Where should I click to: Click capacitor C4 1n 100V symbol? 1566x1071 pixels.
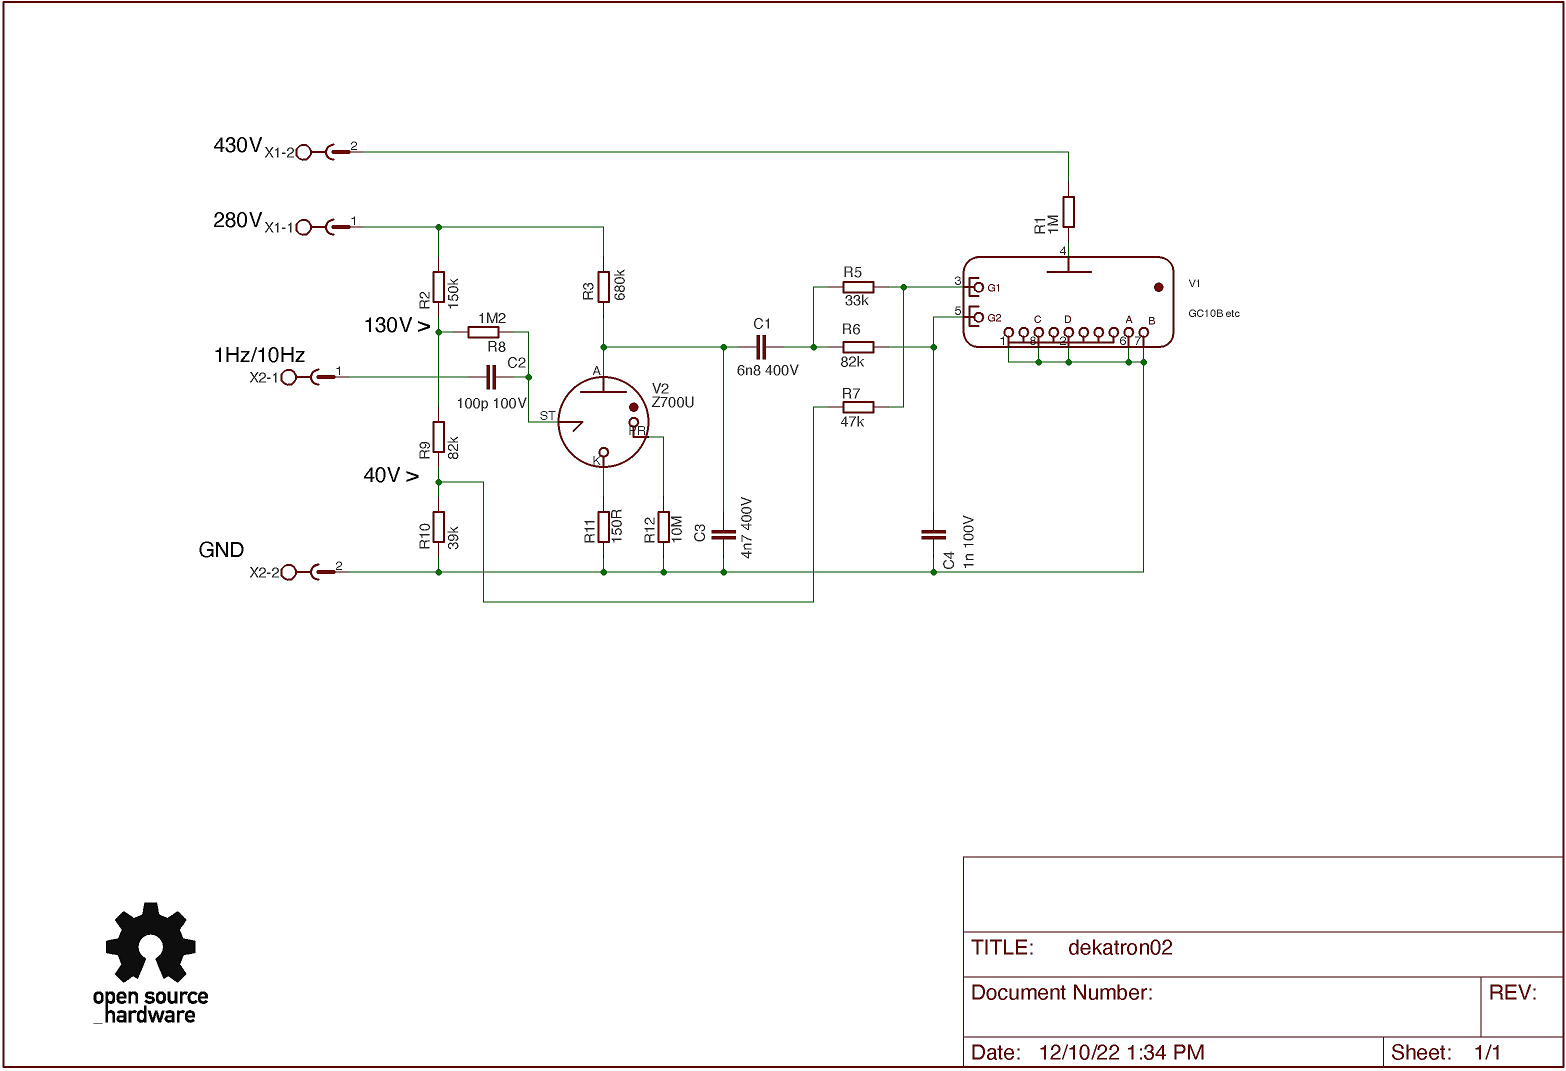pyautogui.click(x=933, y=534)
